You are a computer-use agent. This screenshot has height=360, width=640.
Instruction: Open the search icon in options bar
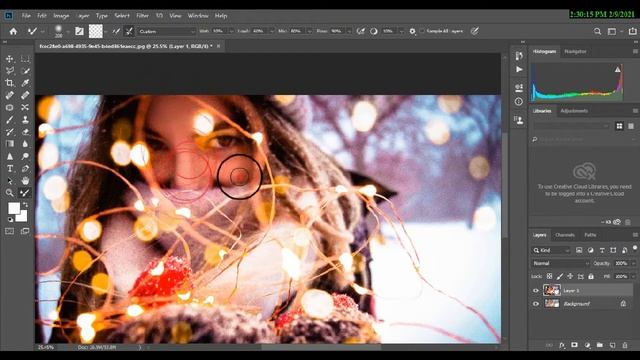coord(597,31)
